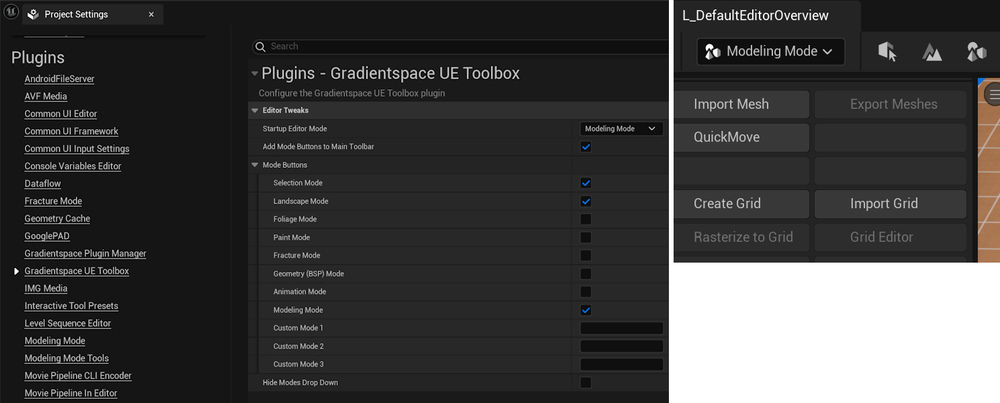Open the Modeling Mode dropdown in toolbar
The width and height of the screenshot is (1000, 403).
pos(770,52)
